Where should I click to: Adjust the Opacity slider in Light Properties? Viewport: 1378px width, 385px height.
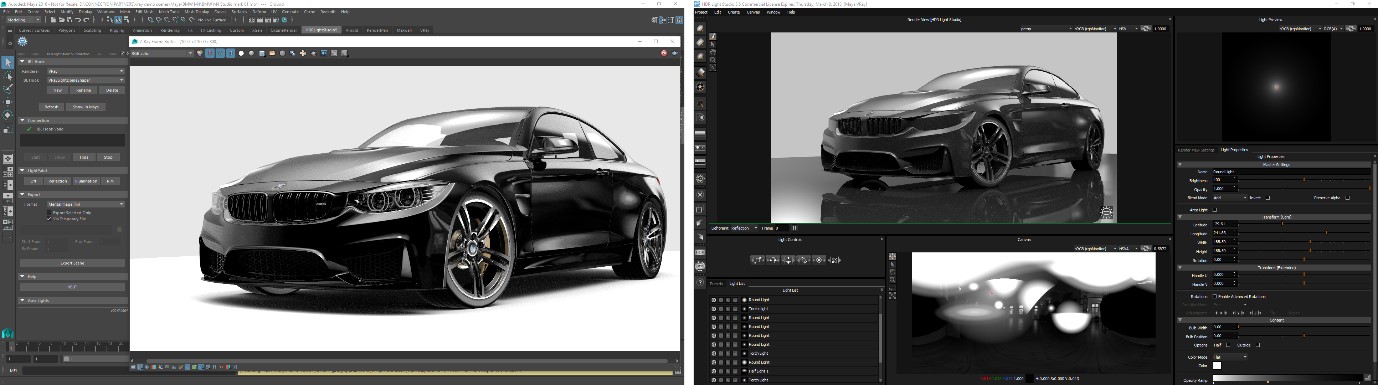(x=1305, y=188)
